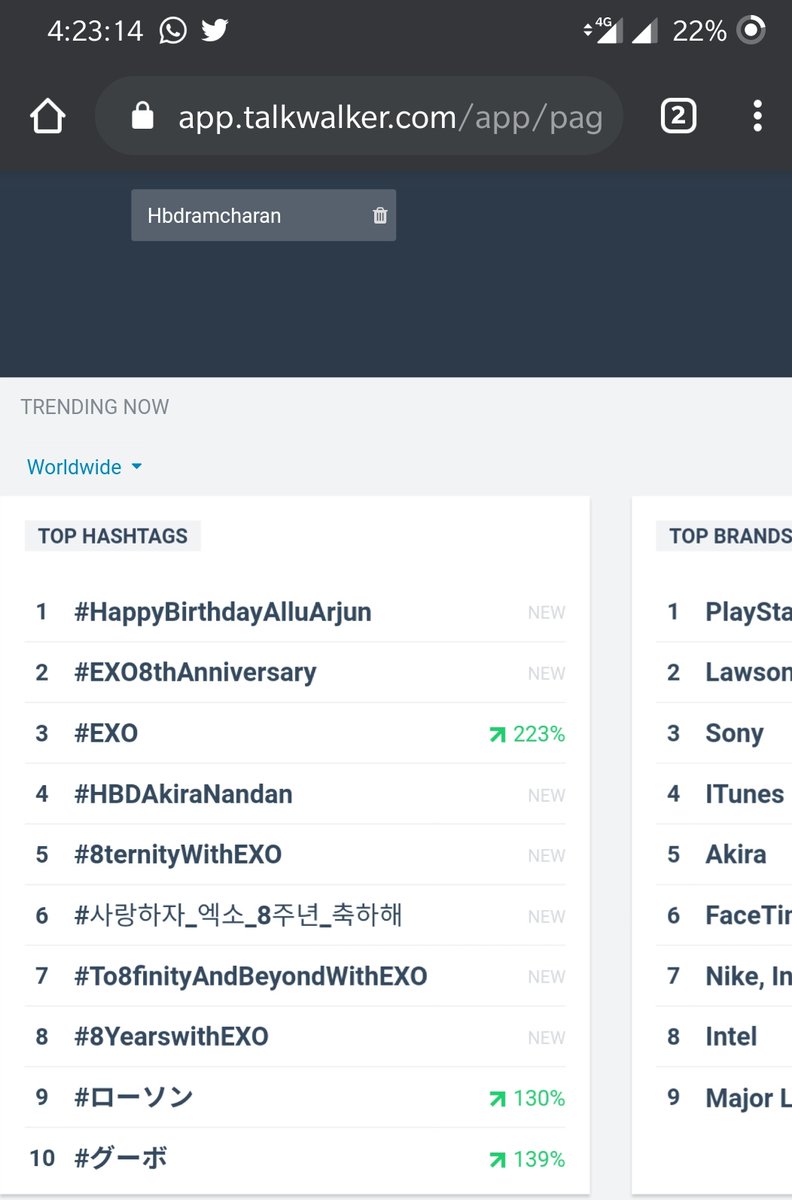Tap the padlock site security icon
The width and height of the screenshot is (792, 1200).
pyautogui.click(x=143, y=117)
